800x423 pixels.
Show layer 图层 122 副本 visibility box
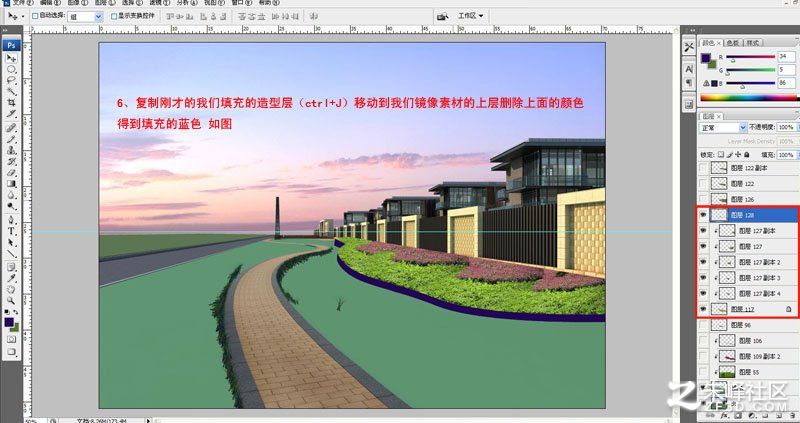click(x=704, y=168)
